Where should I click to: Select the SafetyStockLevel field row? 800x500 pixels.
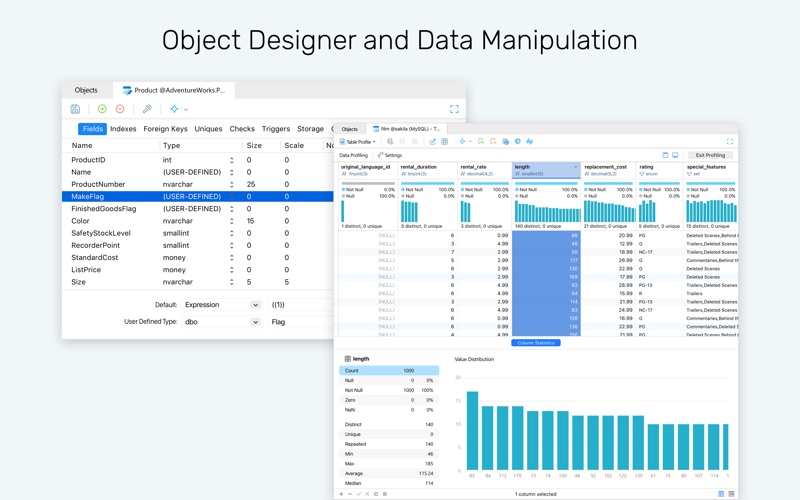(x=197, y=233)
